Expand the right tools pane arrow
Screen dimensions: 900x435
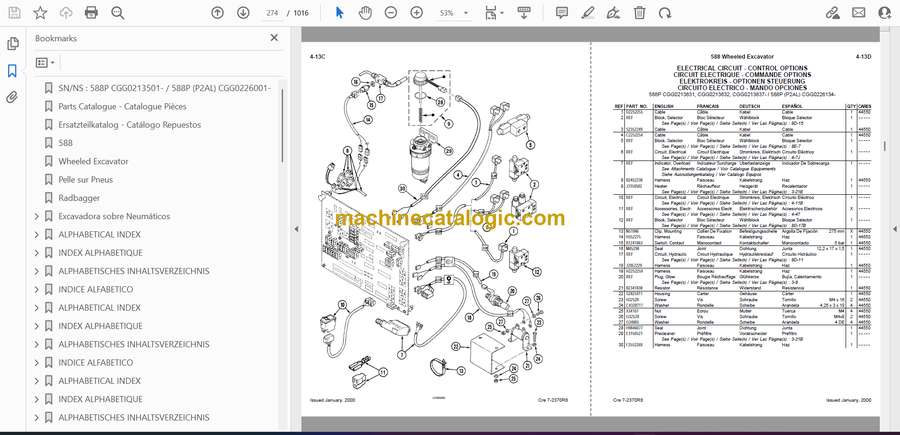(894, 229)
